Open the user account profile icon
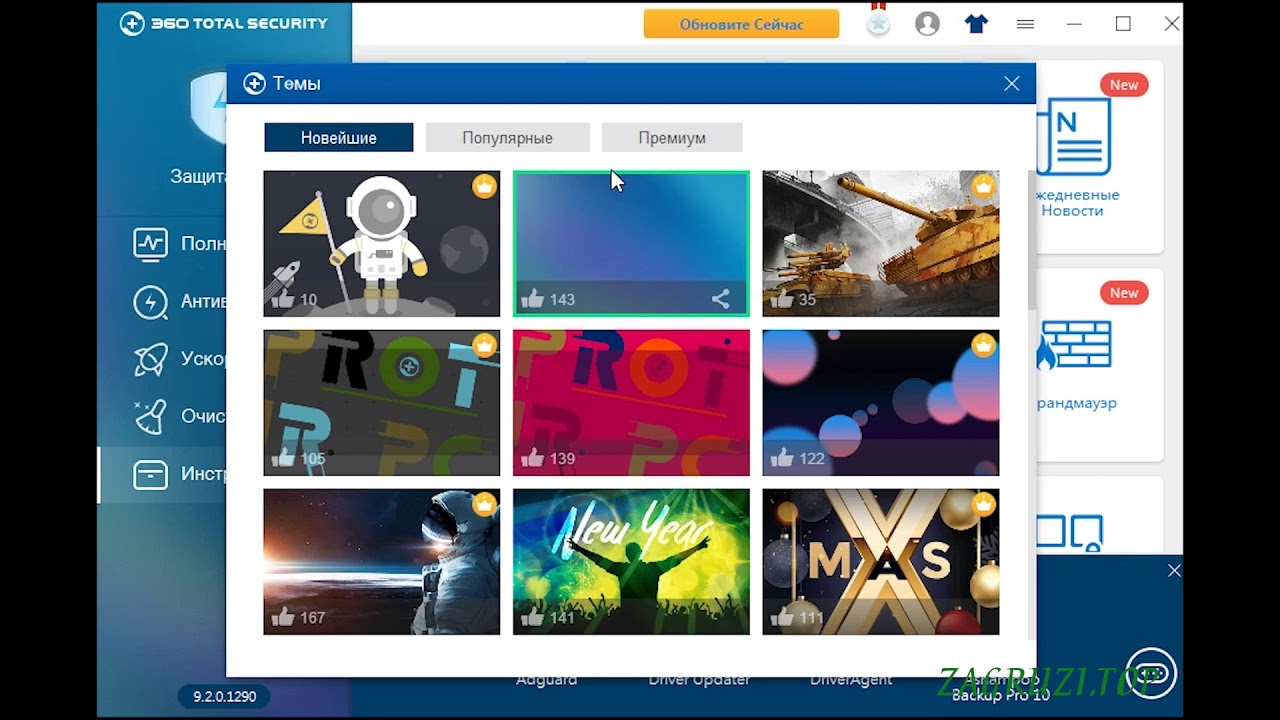 [x=927, y=24]
